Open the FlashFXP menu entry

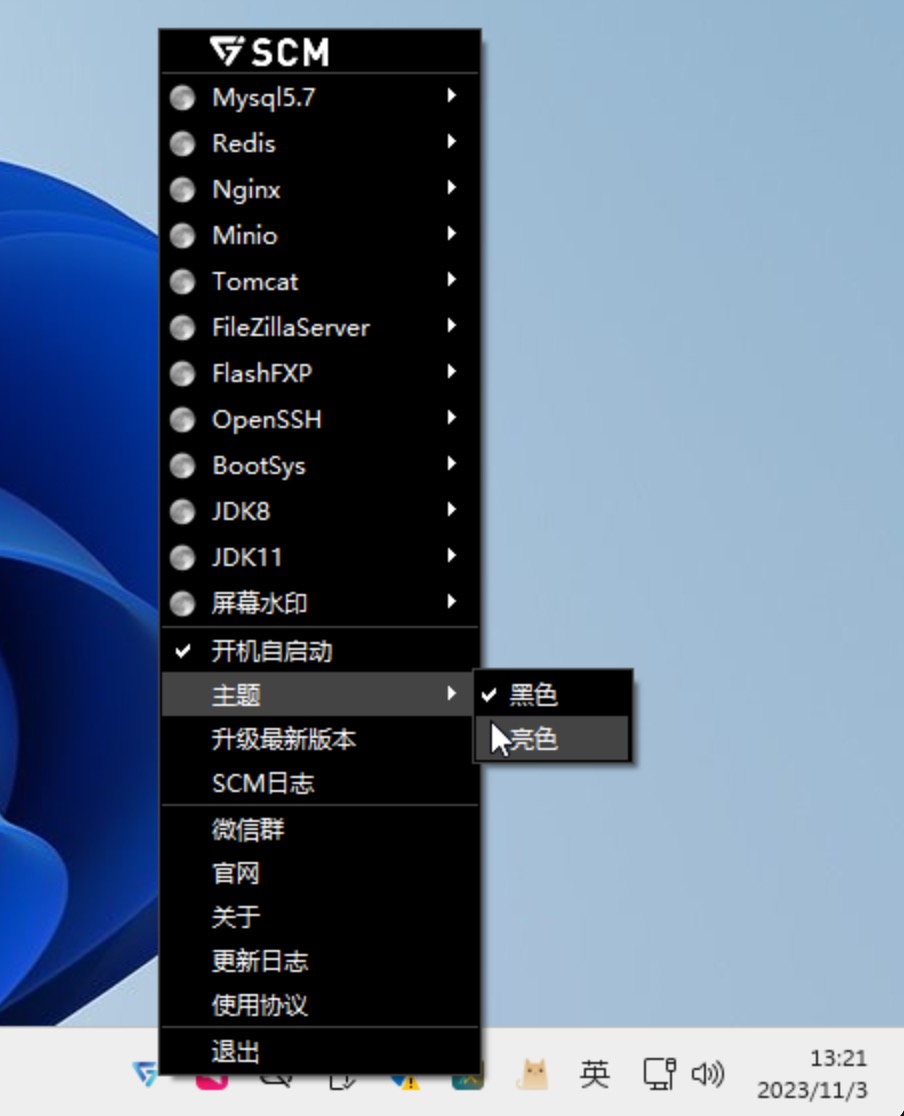[x=320, y=374]
